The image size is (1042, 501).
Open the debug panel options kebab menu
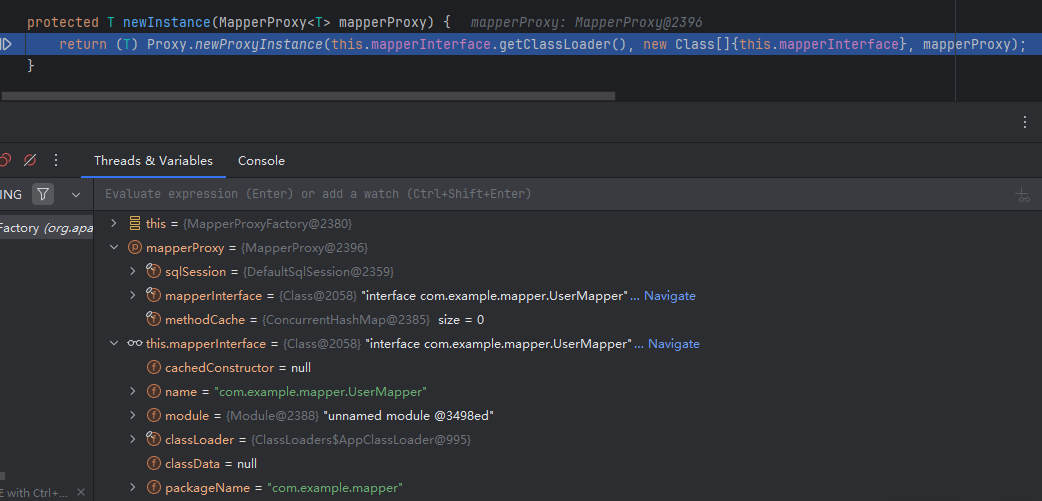(1025, 122)
